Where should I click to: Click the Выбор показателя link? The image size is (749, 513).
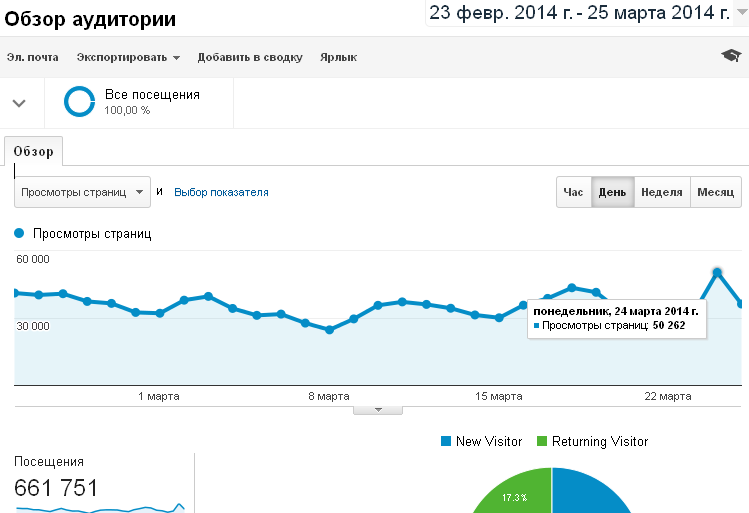[221, 192]
